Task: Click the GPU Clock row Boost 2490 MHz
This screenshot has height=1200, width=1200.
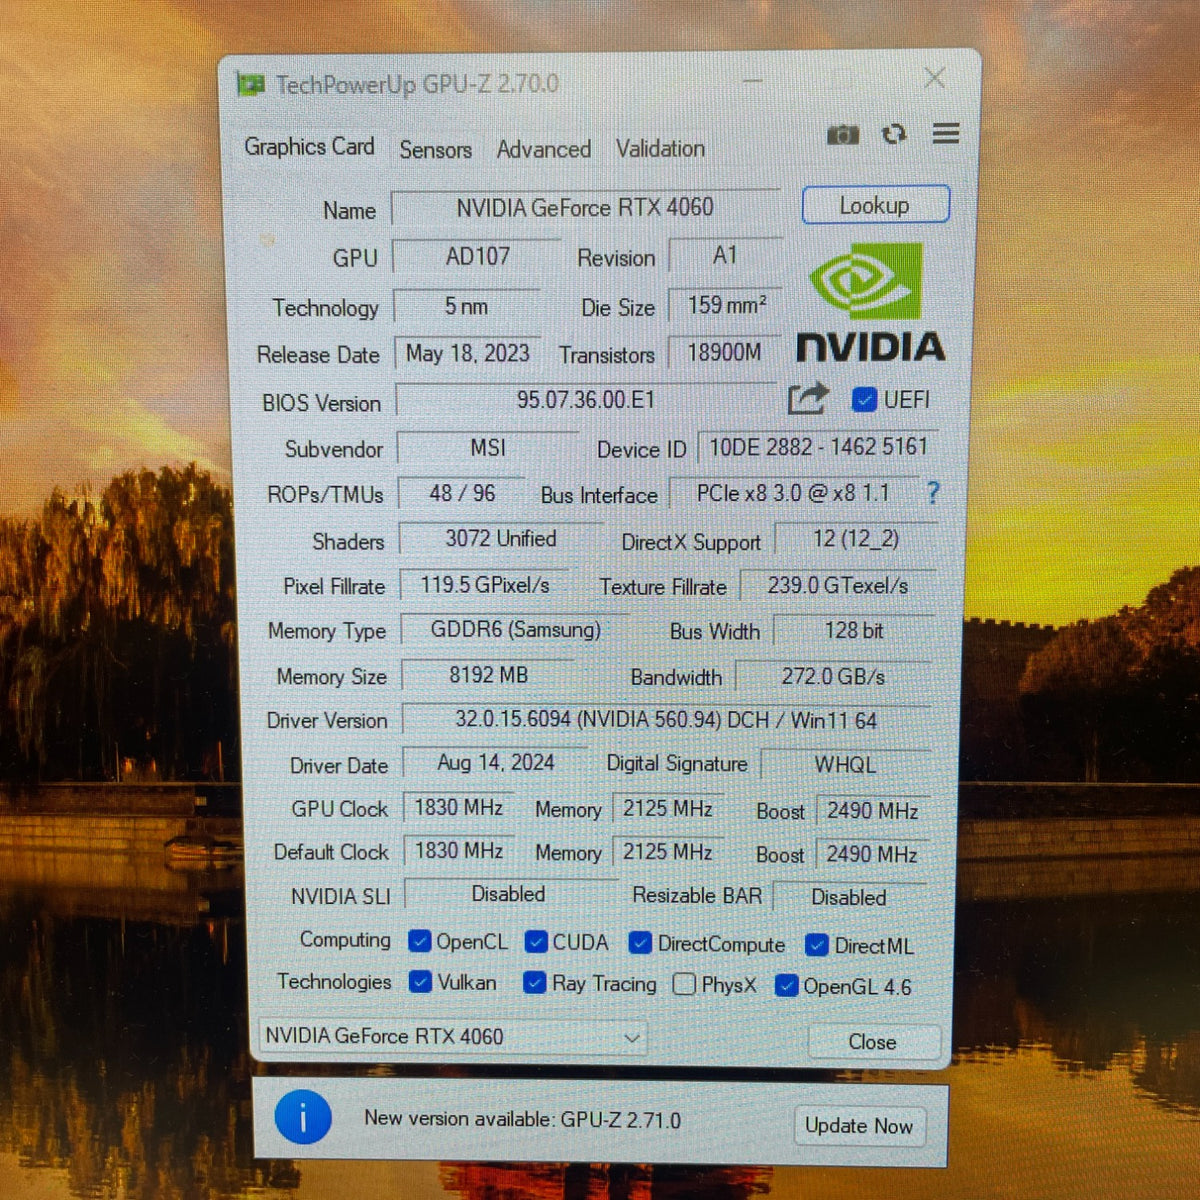Action: tap(872, 811)
